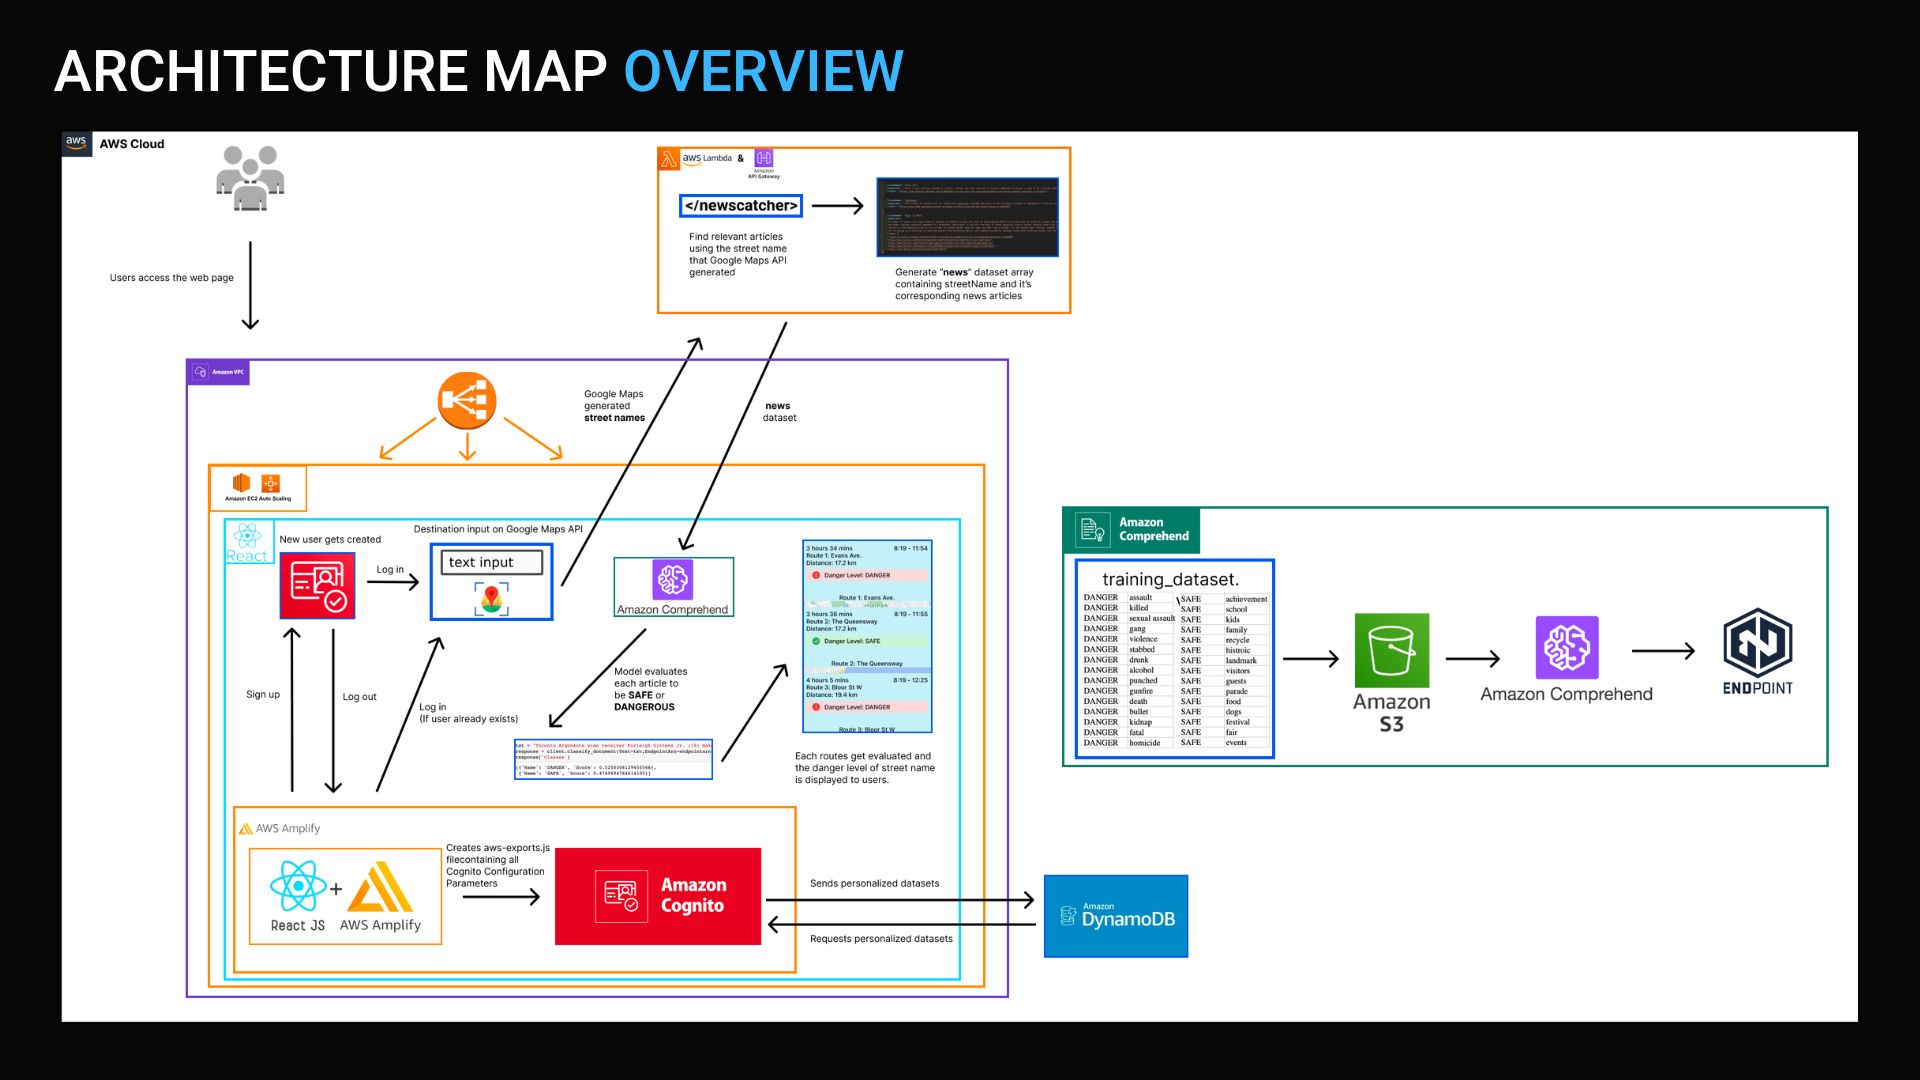Click the red Cognito user icon near React
The image size is (1920, 1080).
[317, 585]
